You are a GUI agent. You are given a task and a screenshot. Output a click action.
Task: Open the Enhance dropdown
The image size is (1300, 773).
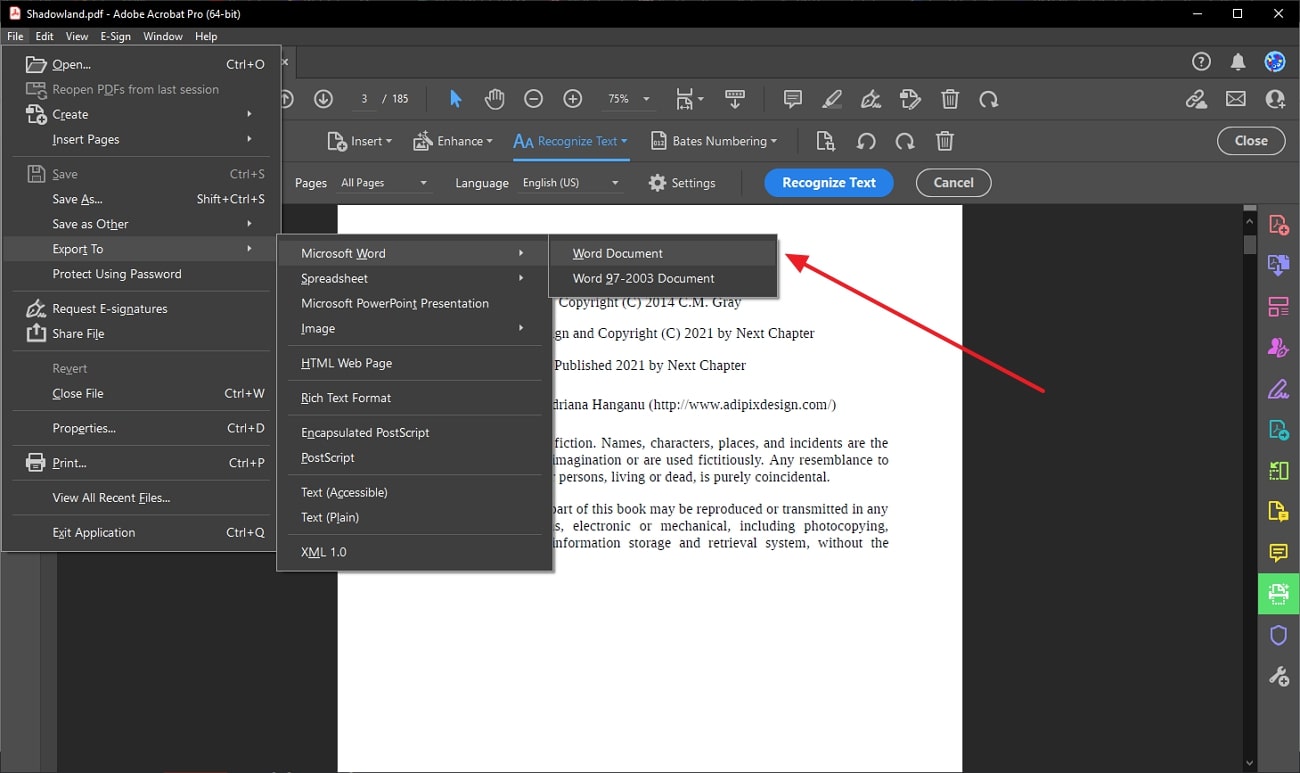pos(453,141)
